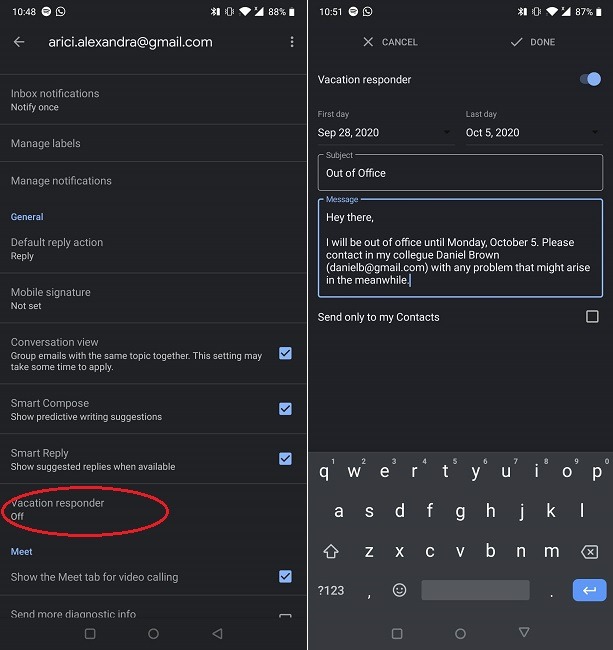Viewport: 613px width, 650px height.
Task: Tap the letter z key
Action: coord(369,551)
